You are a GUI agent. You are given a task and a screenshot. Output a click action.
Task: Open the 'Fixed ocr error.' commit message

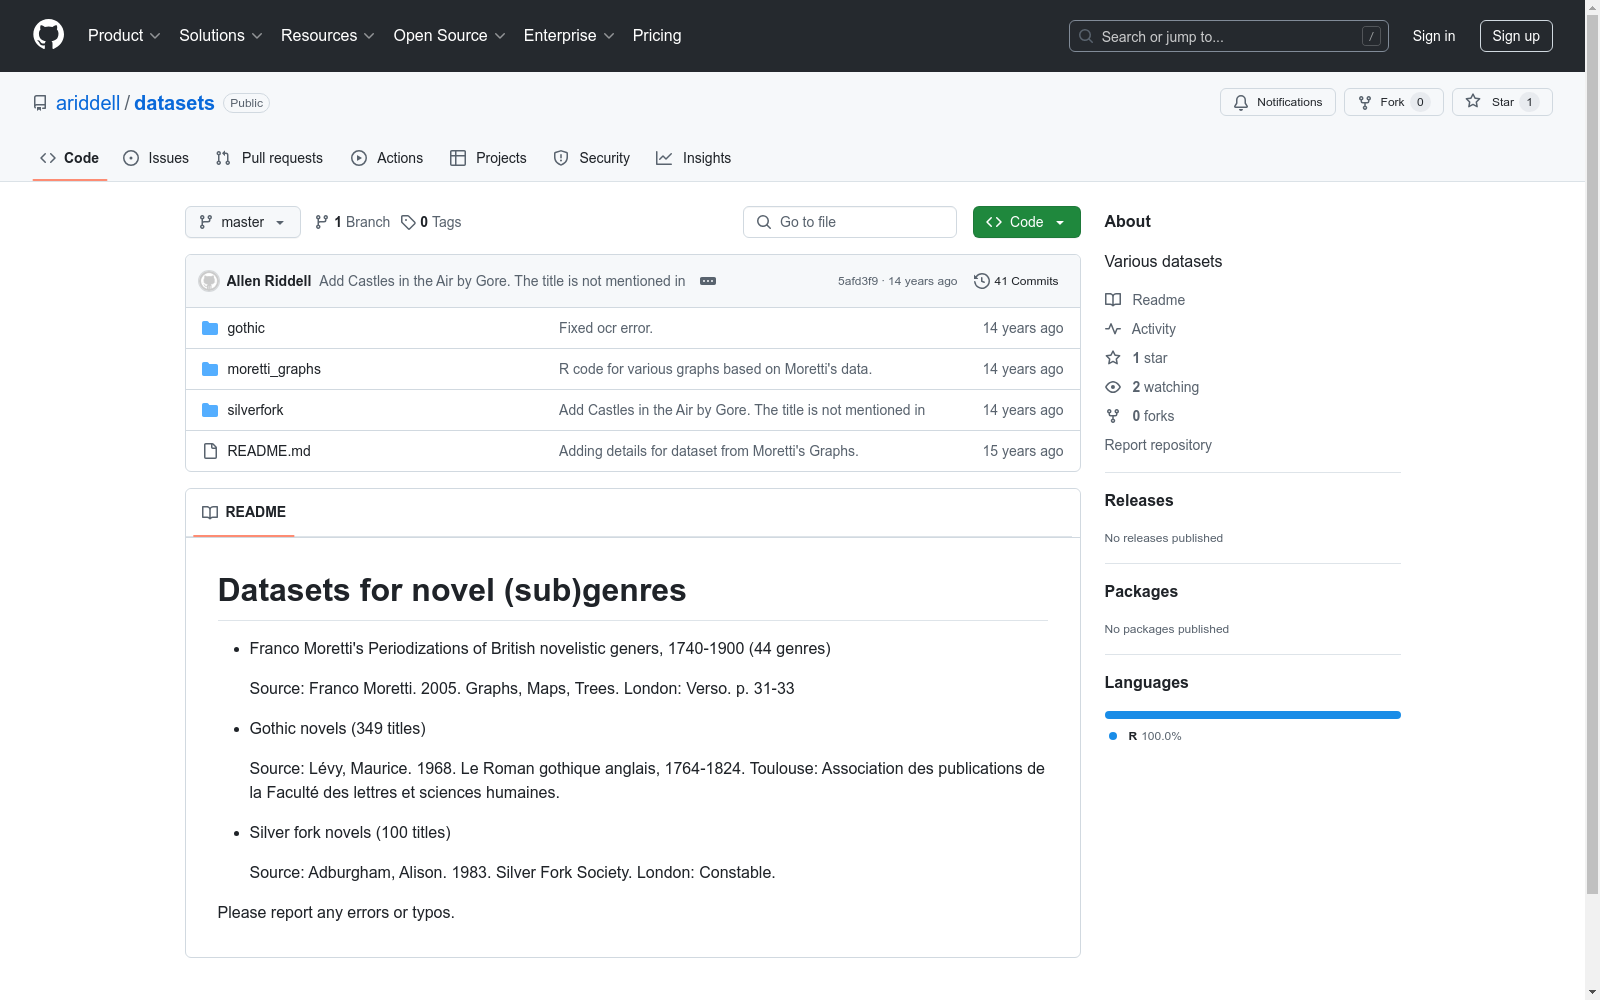pyautogui.click(x=606, y=328)
